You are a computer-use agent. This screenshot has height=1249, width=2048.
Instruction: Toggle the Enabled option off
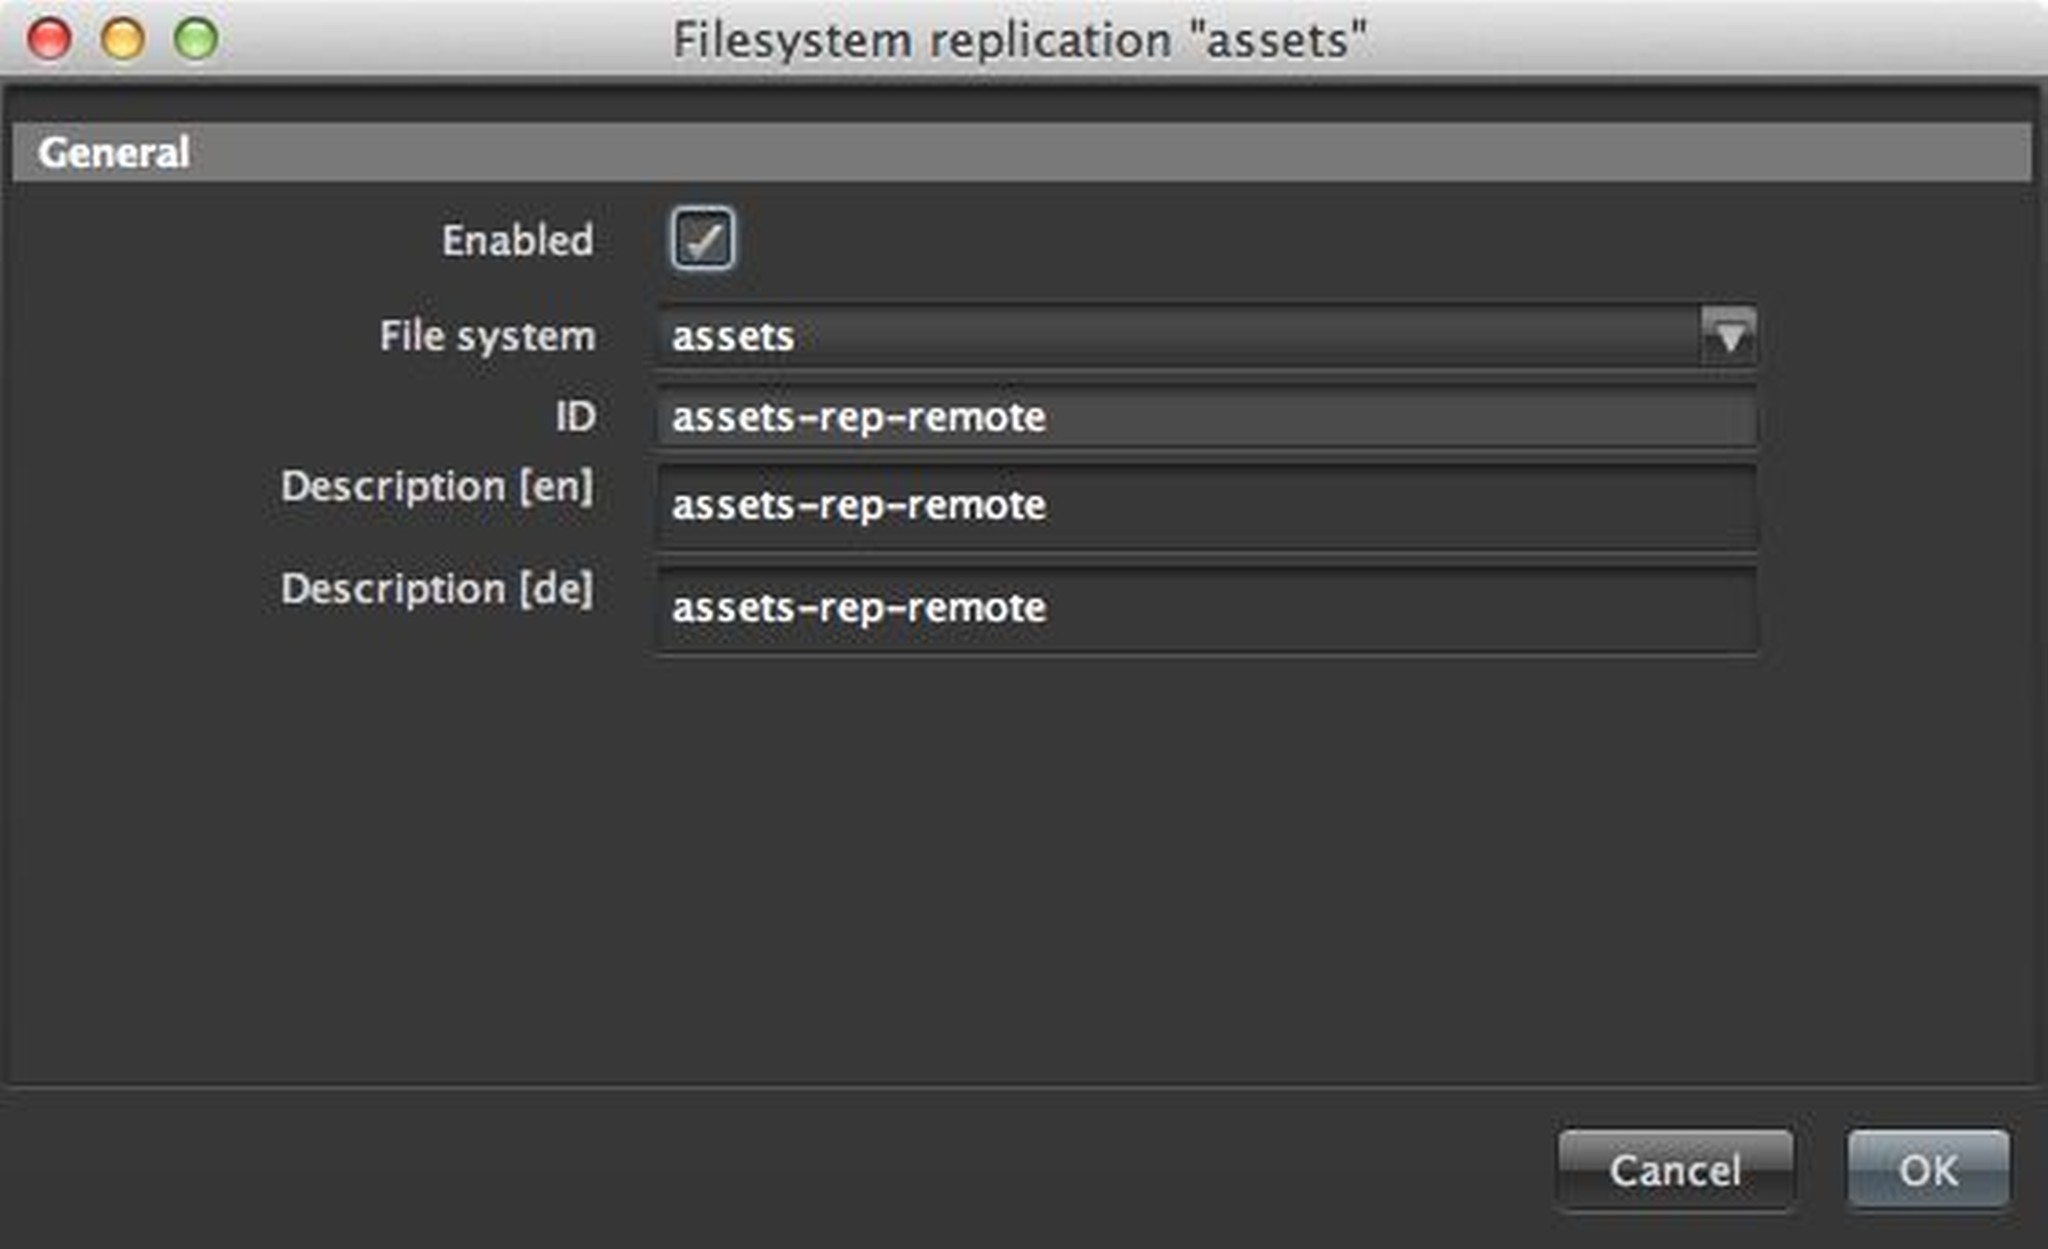(x=703, y=238)
